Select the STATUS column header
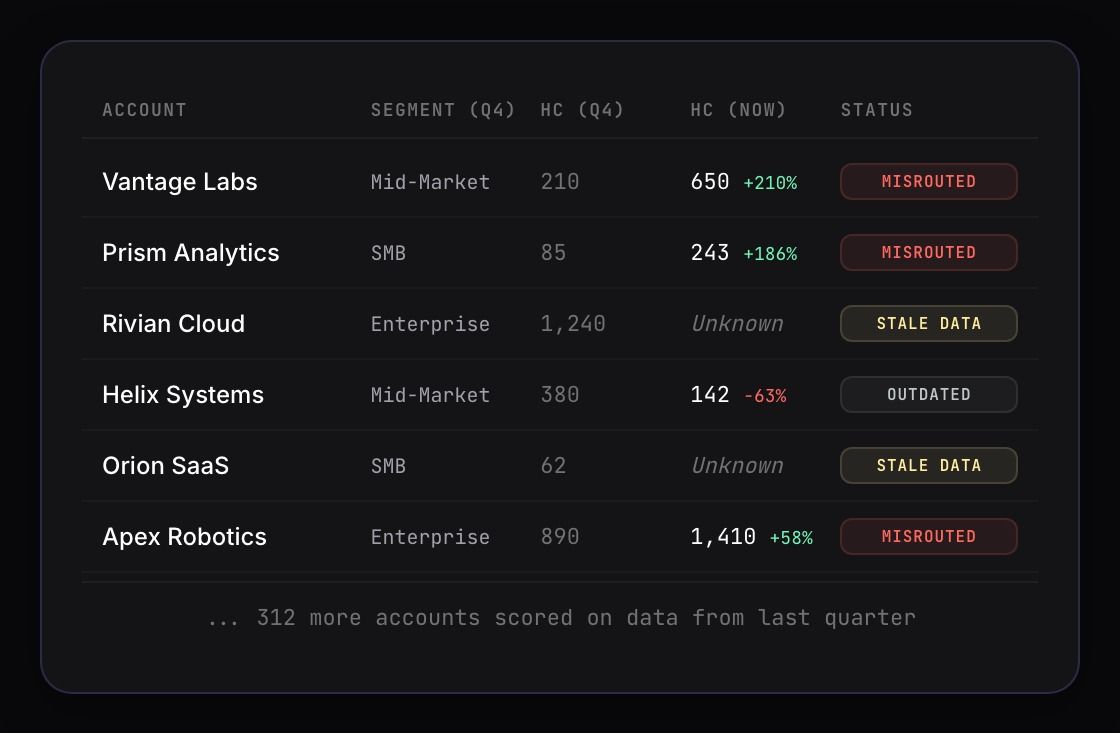This screenshot has height=733, width=1120. pos(876,110)
